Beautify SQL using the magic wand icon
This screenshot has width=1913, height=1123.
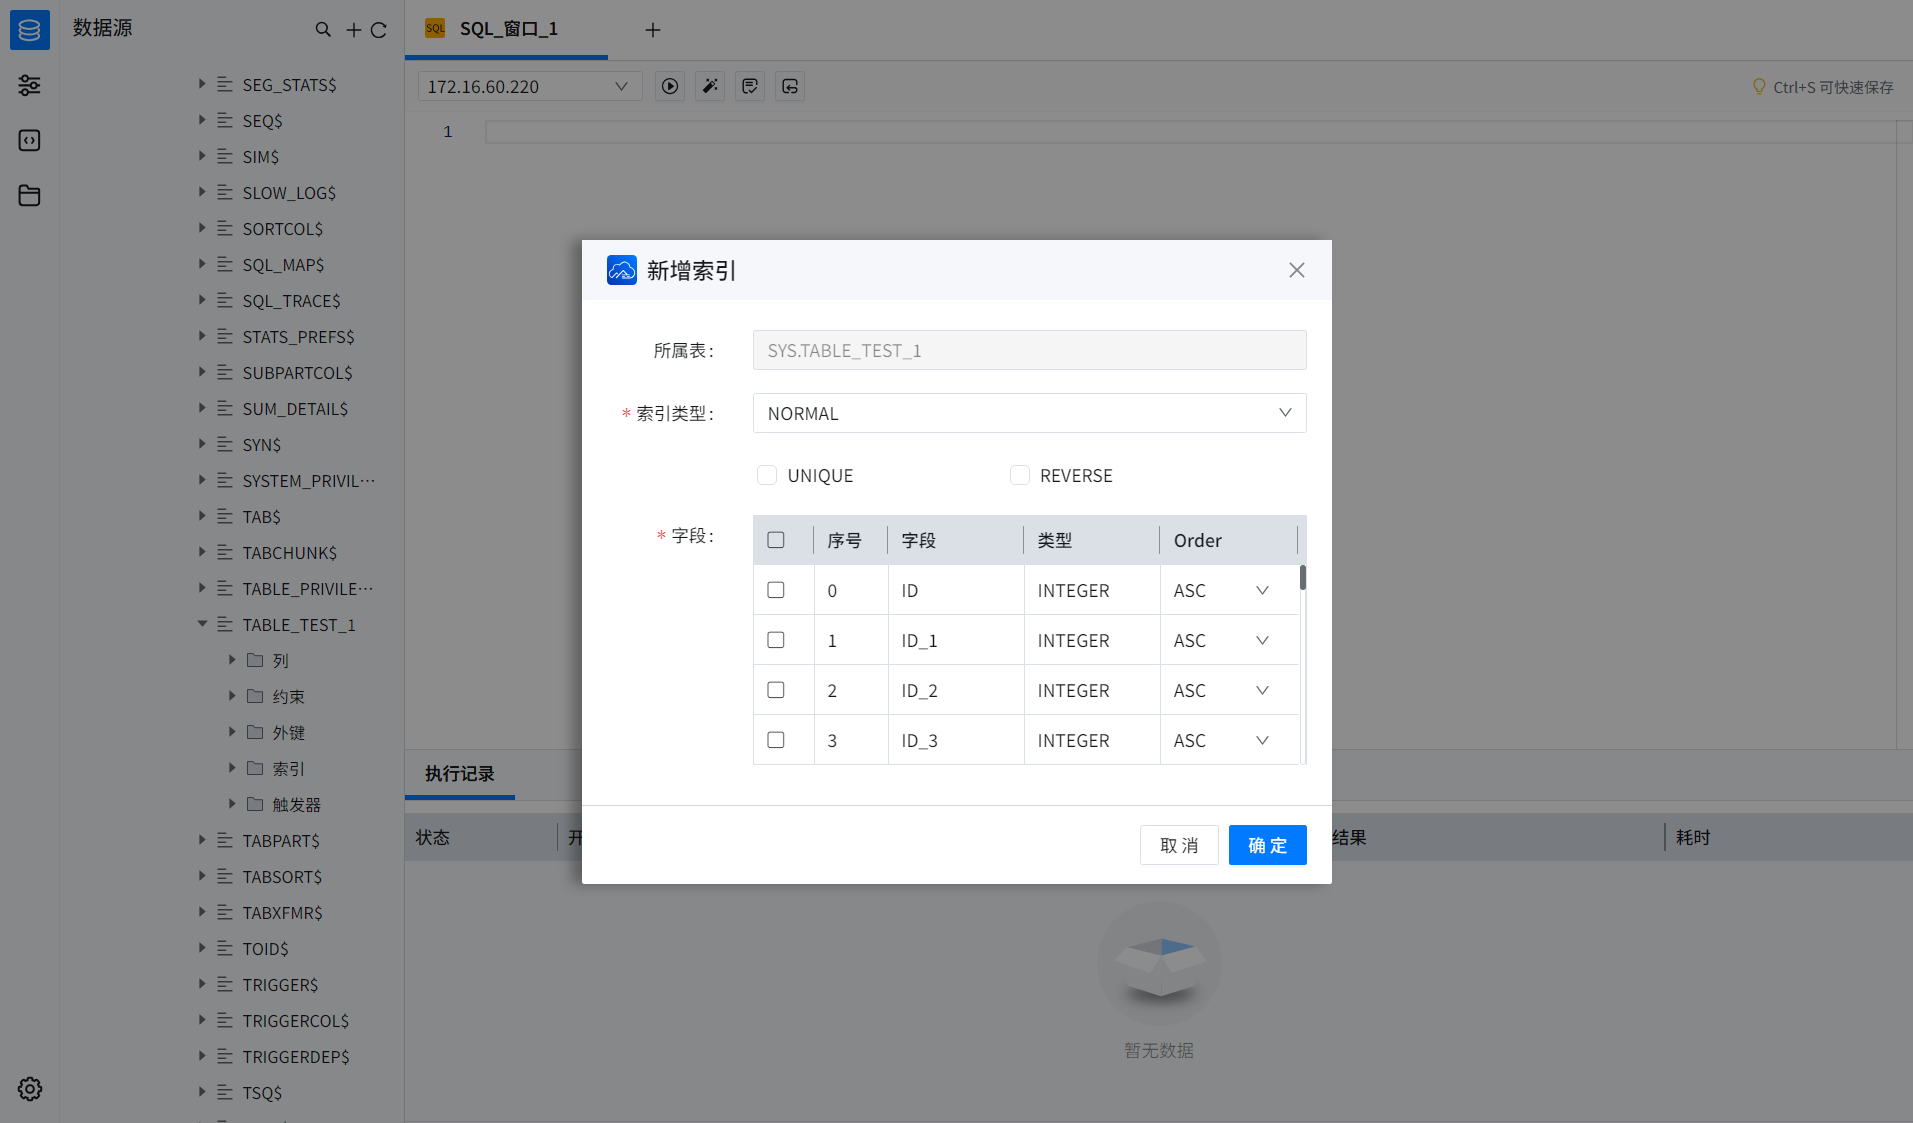click(x=709, y=86)
